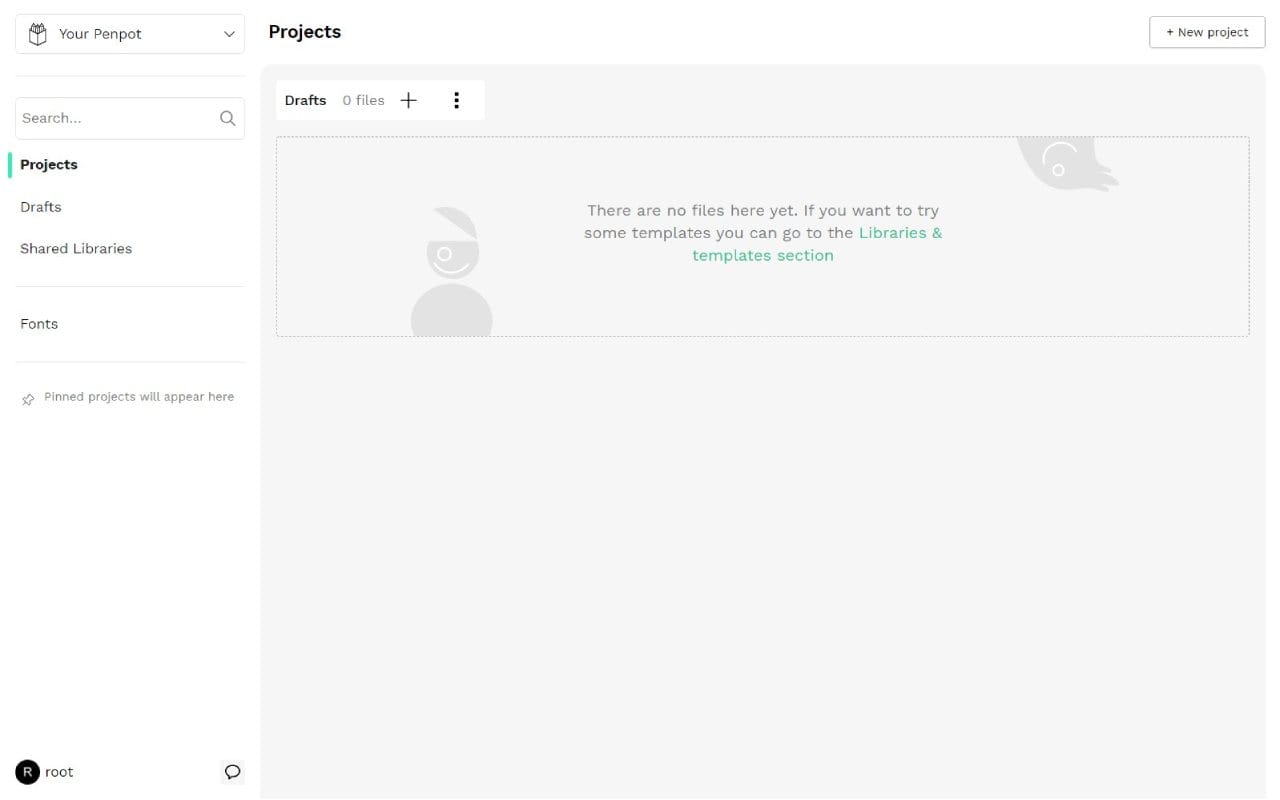Click the New project button
Image resolution: width=1280 pixels, height=800 pixels.
pyautogui.click(x=1207, y=32)
